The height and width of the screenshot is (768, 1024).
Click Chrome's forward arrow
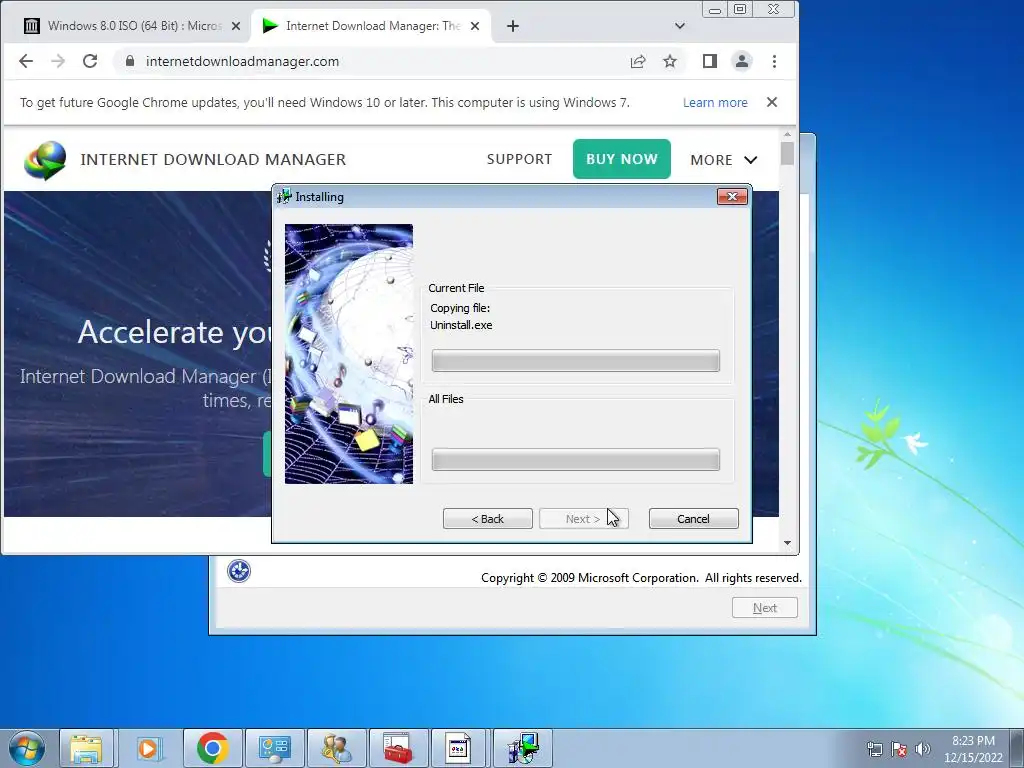point(58,61)
